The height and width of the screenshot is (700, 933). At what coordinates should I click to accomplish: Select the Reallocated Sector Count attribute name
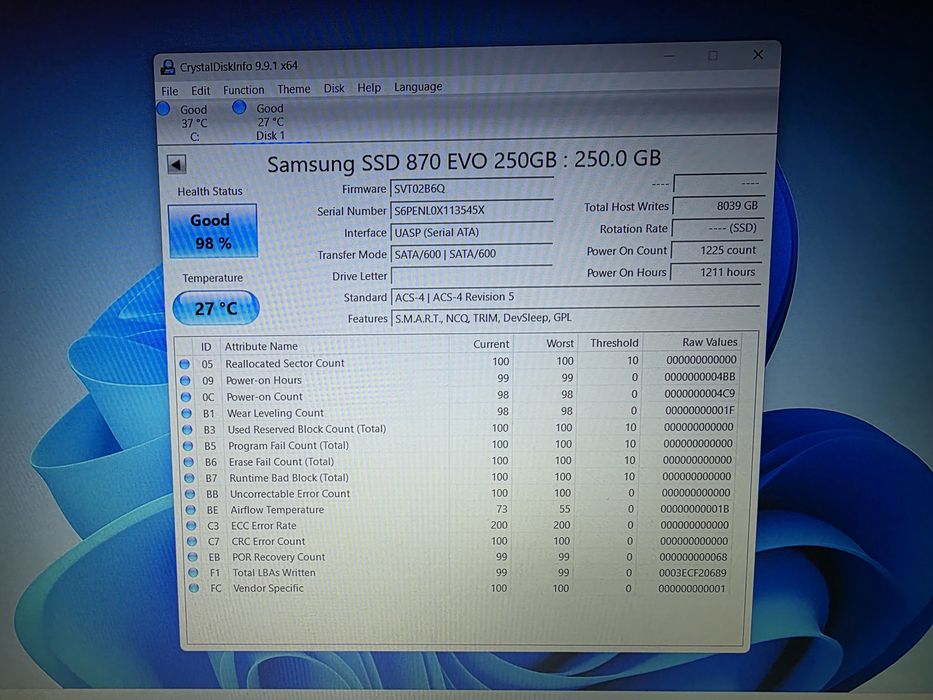[284, 363]
